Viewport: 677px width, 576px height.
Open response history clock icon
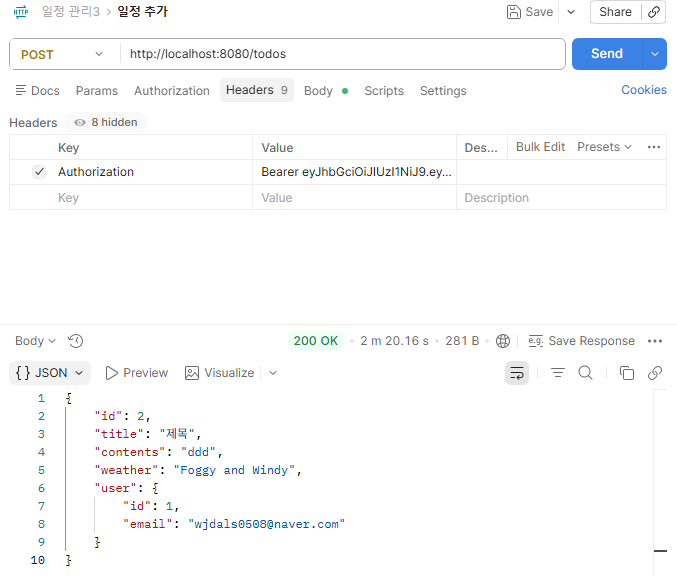pyautogui.click(x=76, y=341)
